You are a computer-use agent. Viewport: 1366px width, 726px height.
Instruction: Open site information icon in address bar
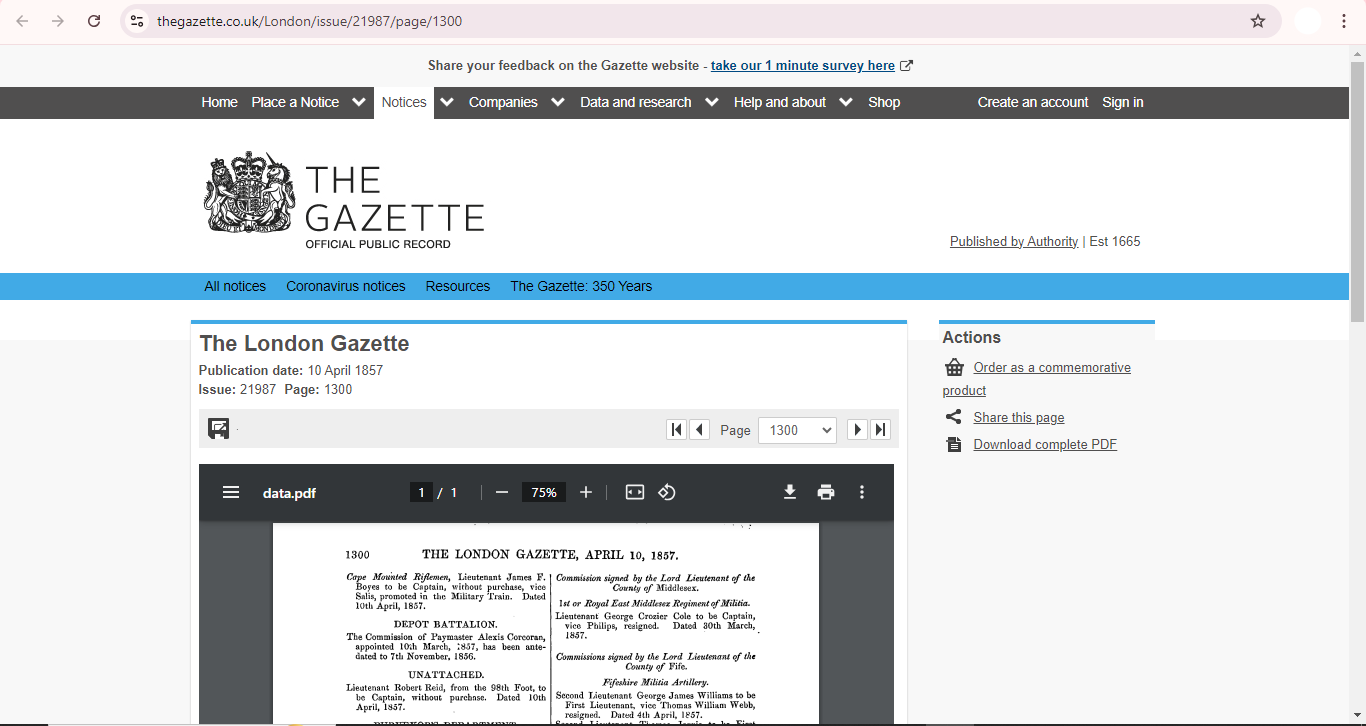[137, 21]
